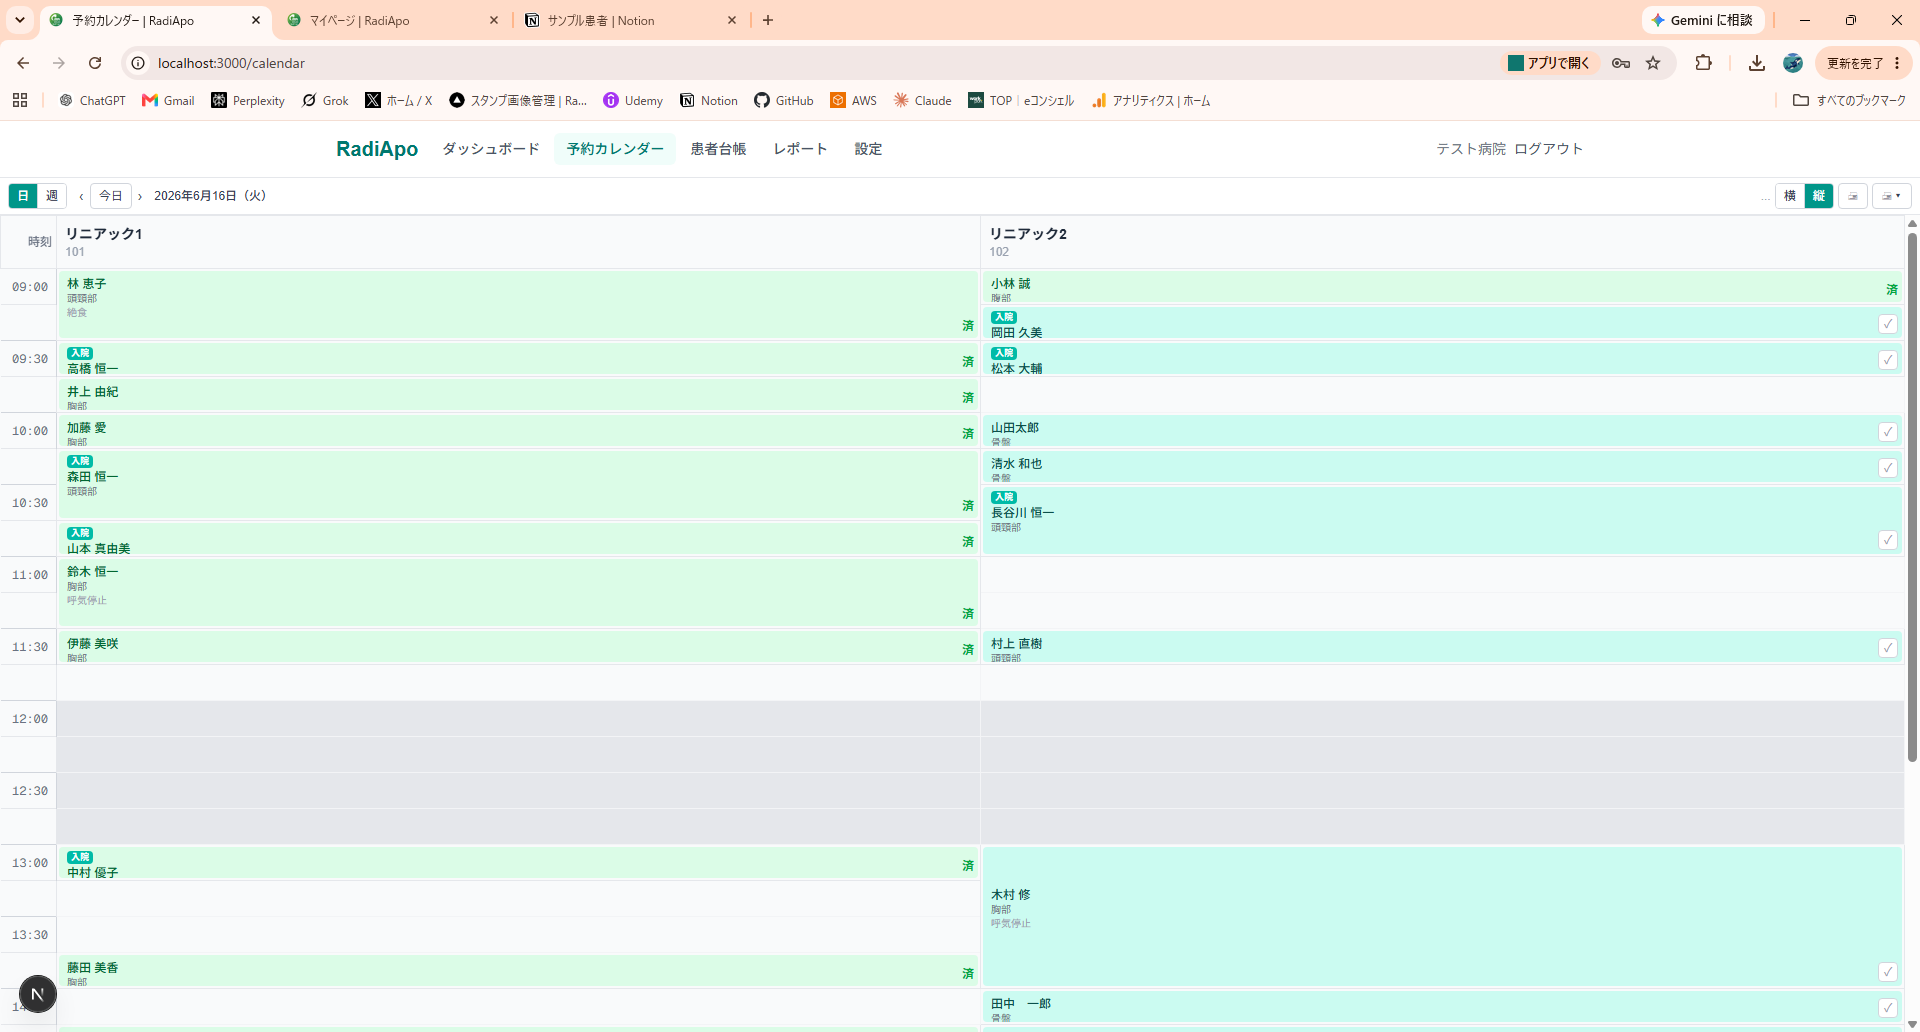Click the print icon button
Image resolution: width=1920 pixels, height=1032 pixels.
1853,196
